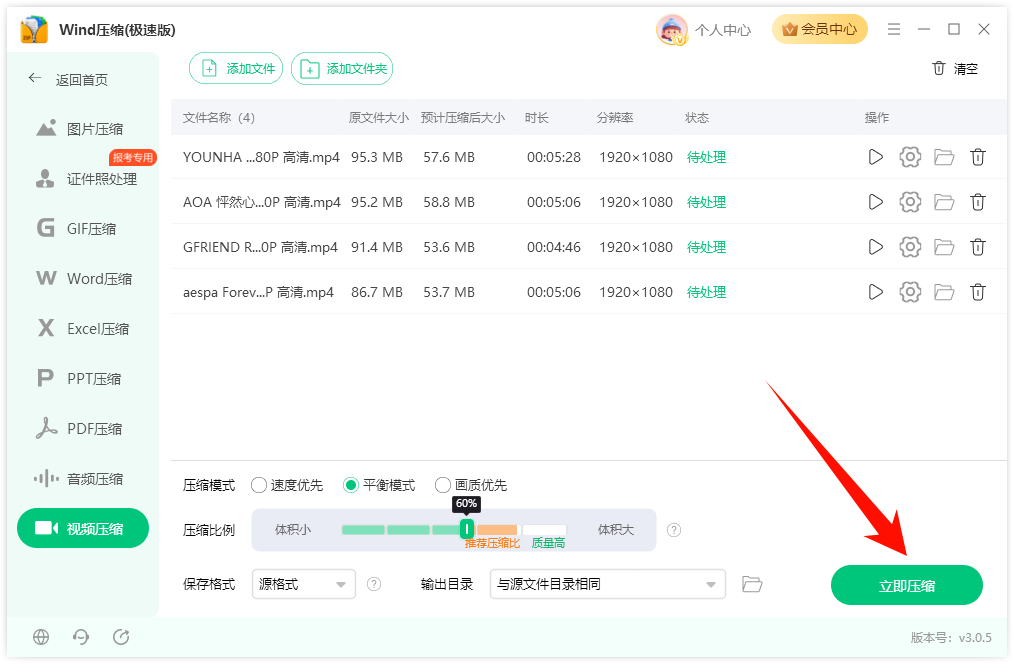This screenshot has height=664, width=1014.
Task: Open the headset support icon
Action: (x=81, y=637)
